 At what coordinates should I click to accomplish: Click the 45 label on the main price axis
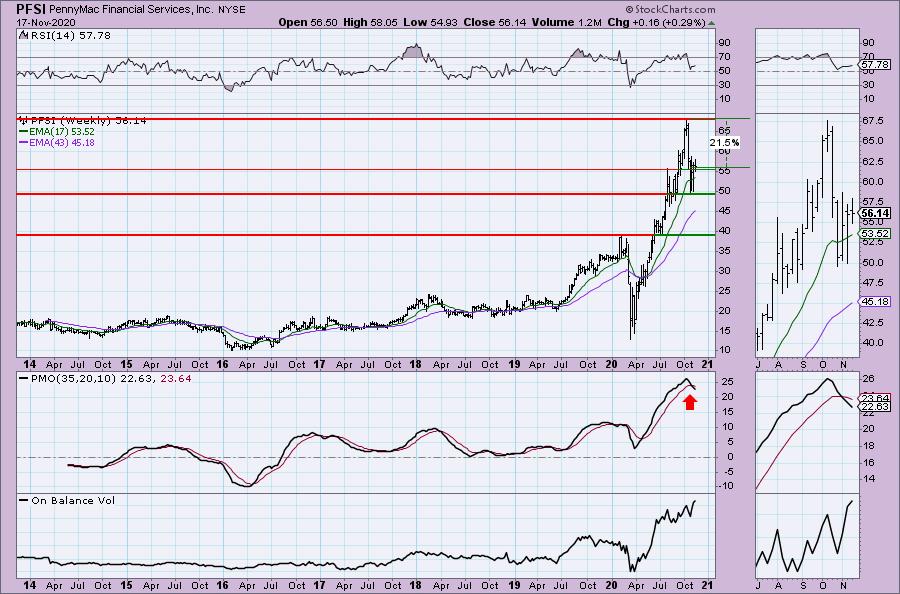tap(725, 211)
